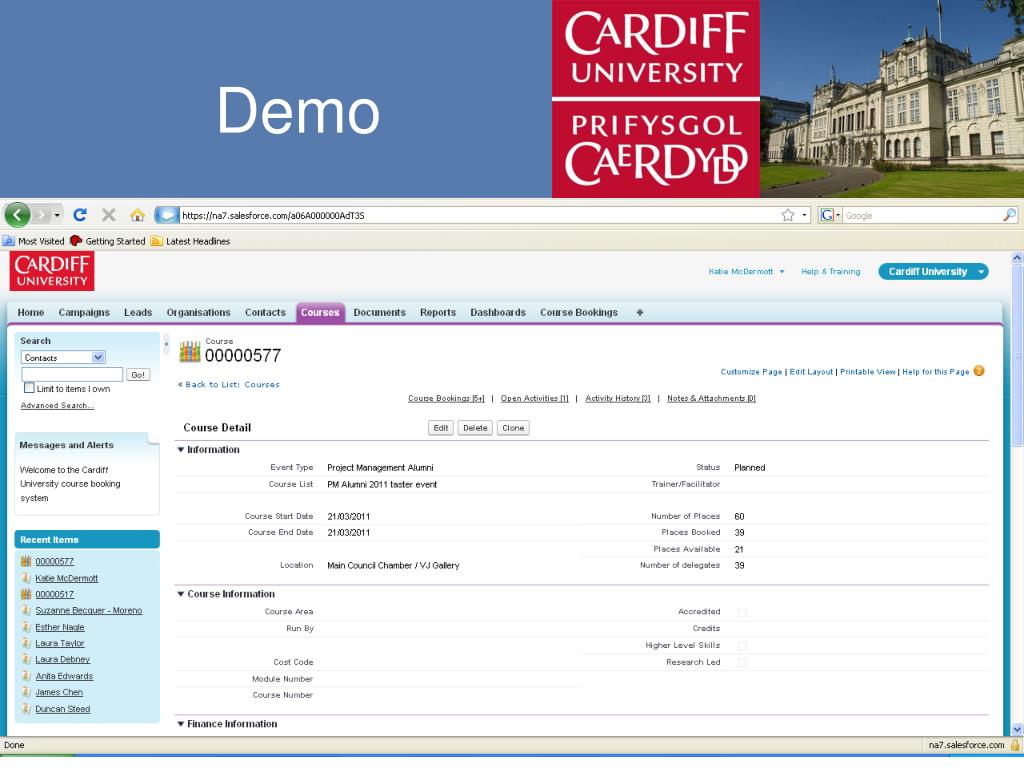This screenshot has width=1024, height=768.
Task: Enable Limit to items I own checkbox
Action: coord(29,388)
